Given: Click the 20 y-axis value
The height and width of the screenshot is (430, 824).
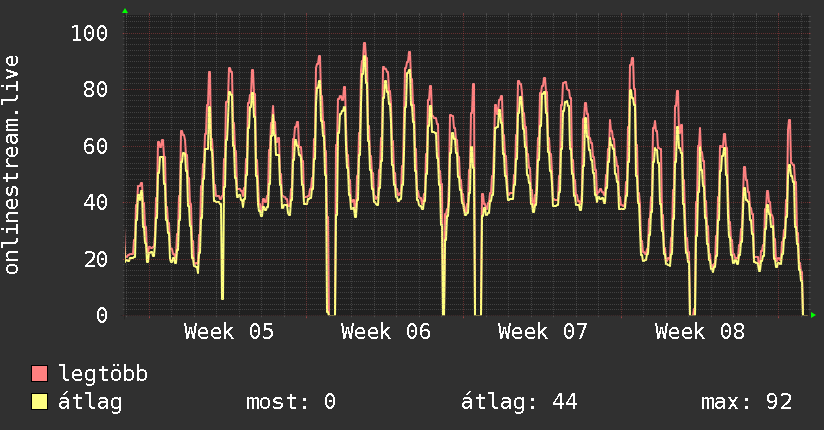Looking at the screenshot, I should point(96,259).
